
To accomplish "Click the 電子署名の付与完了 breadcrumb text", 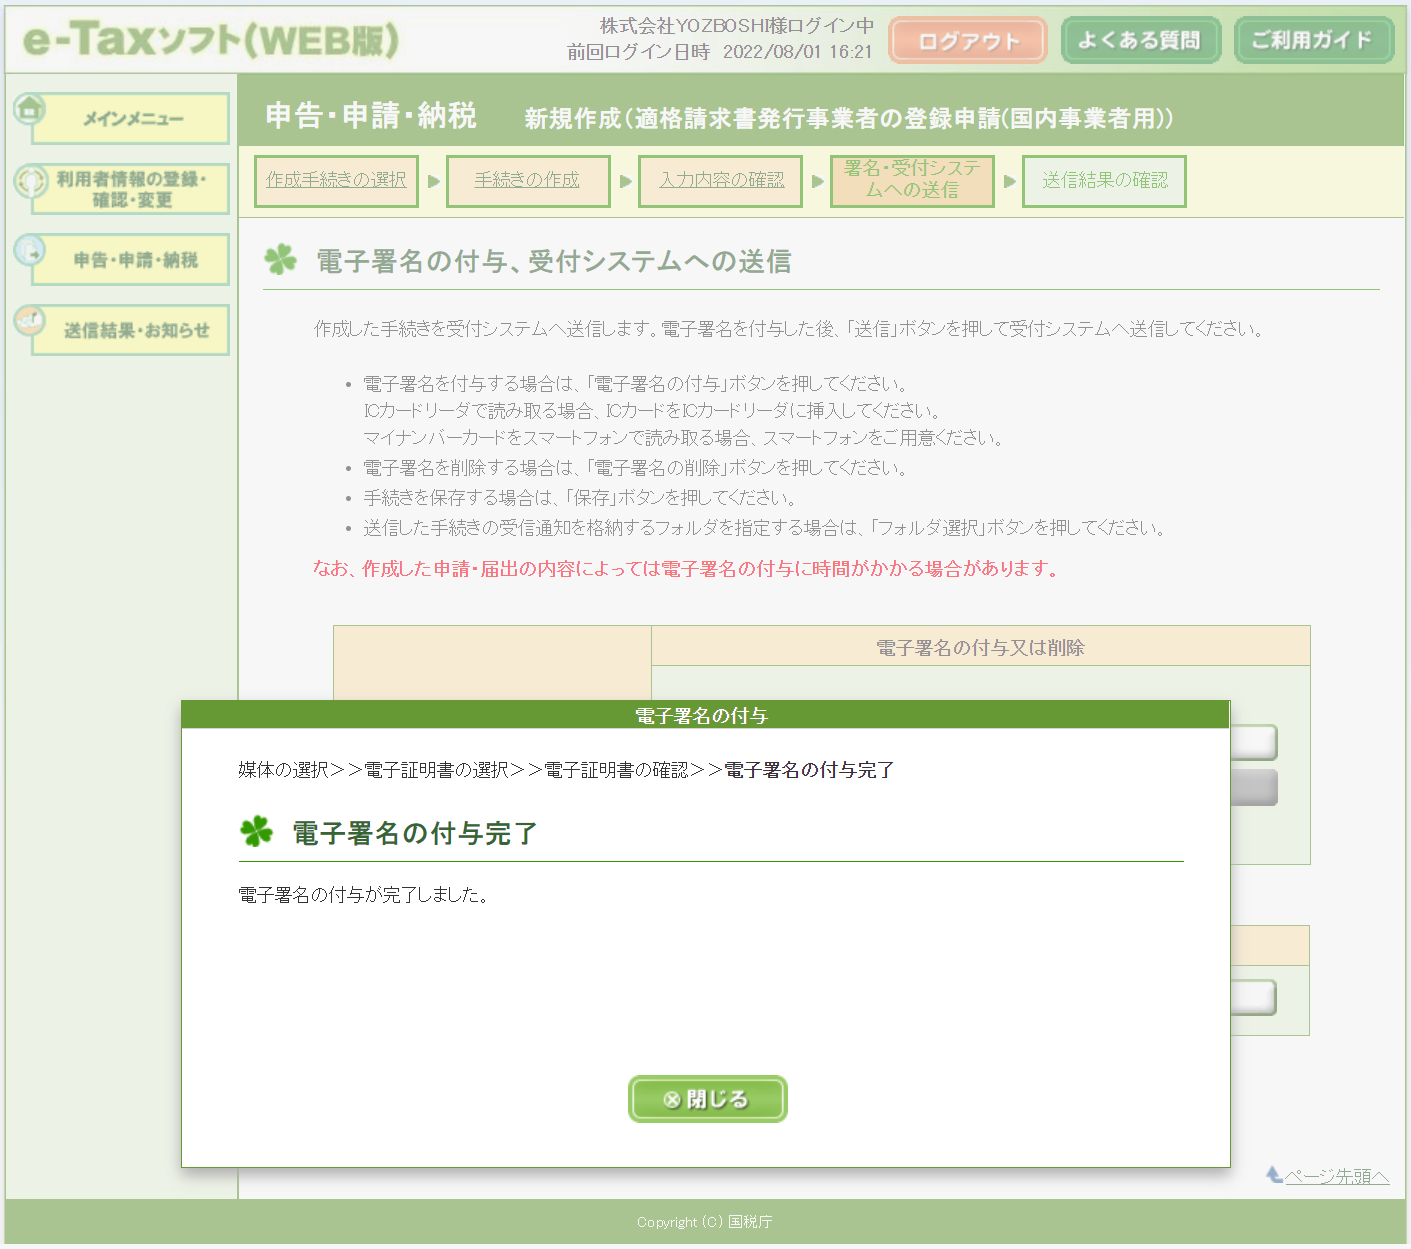I will pyautogui.click(x=809, y=770).
